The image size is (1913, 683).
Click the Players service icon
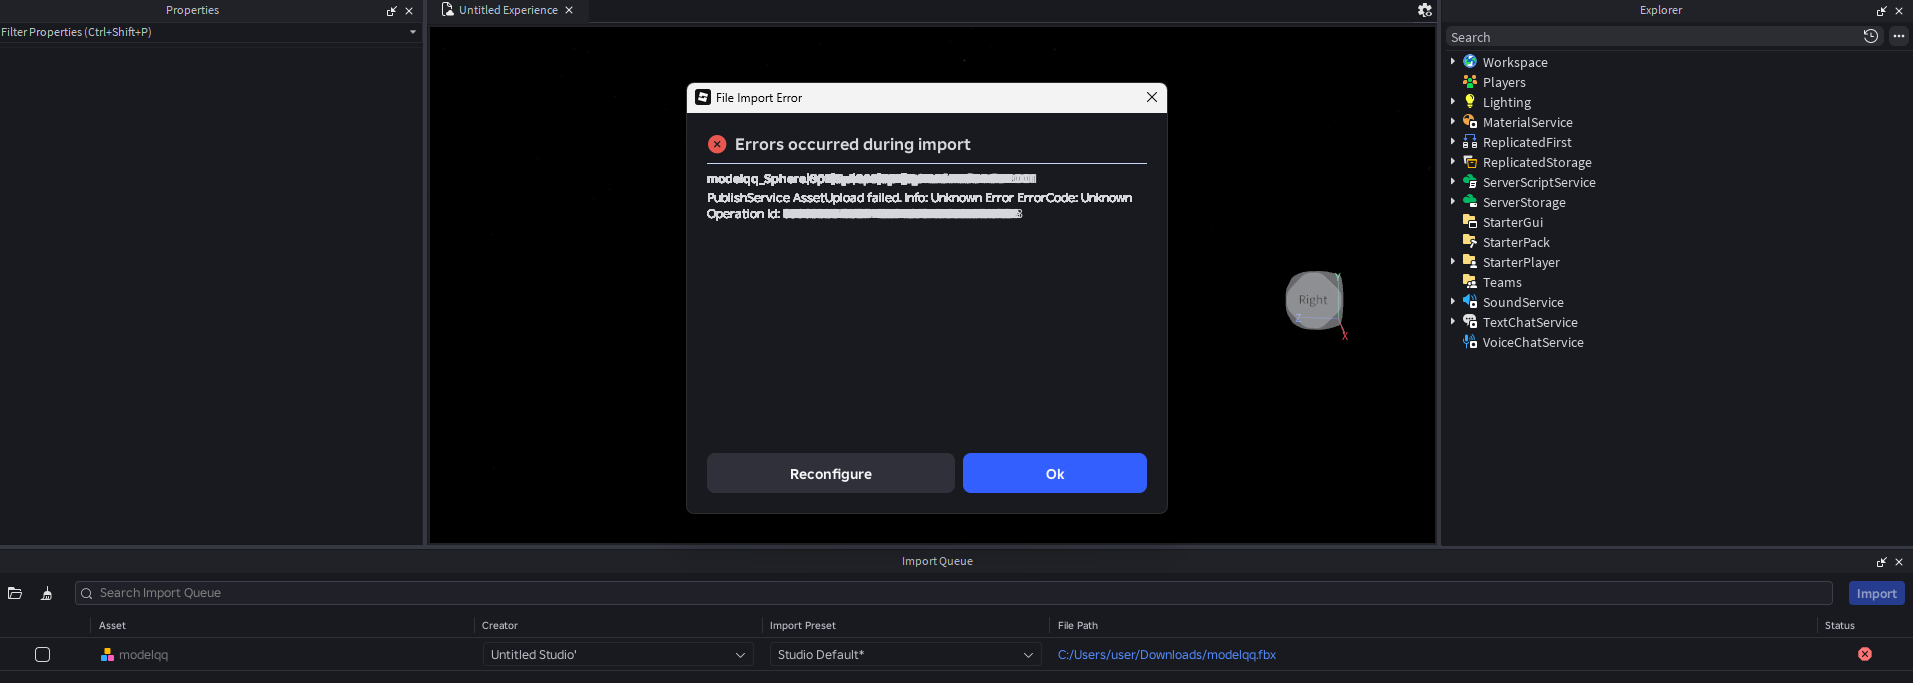pos(1470,82)
